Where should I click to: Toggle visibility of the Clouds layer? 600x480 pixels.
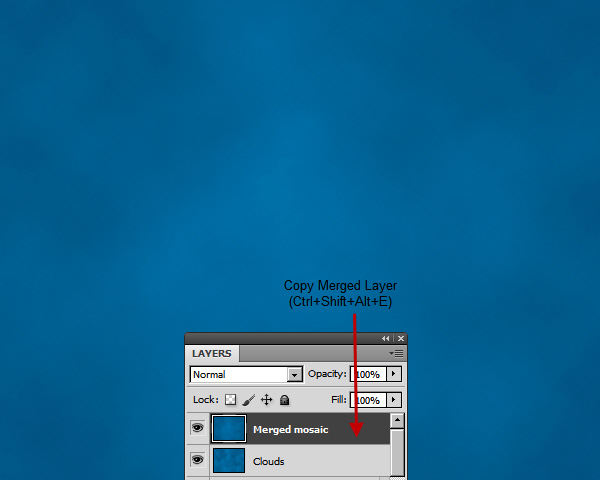197,460
